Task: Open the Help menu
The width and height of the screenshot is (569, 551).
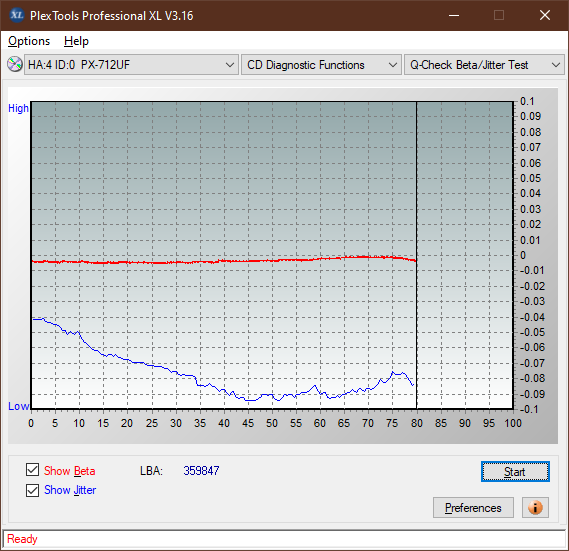Action: click(76, 41)
